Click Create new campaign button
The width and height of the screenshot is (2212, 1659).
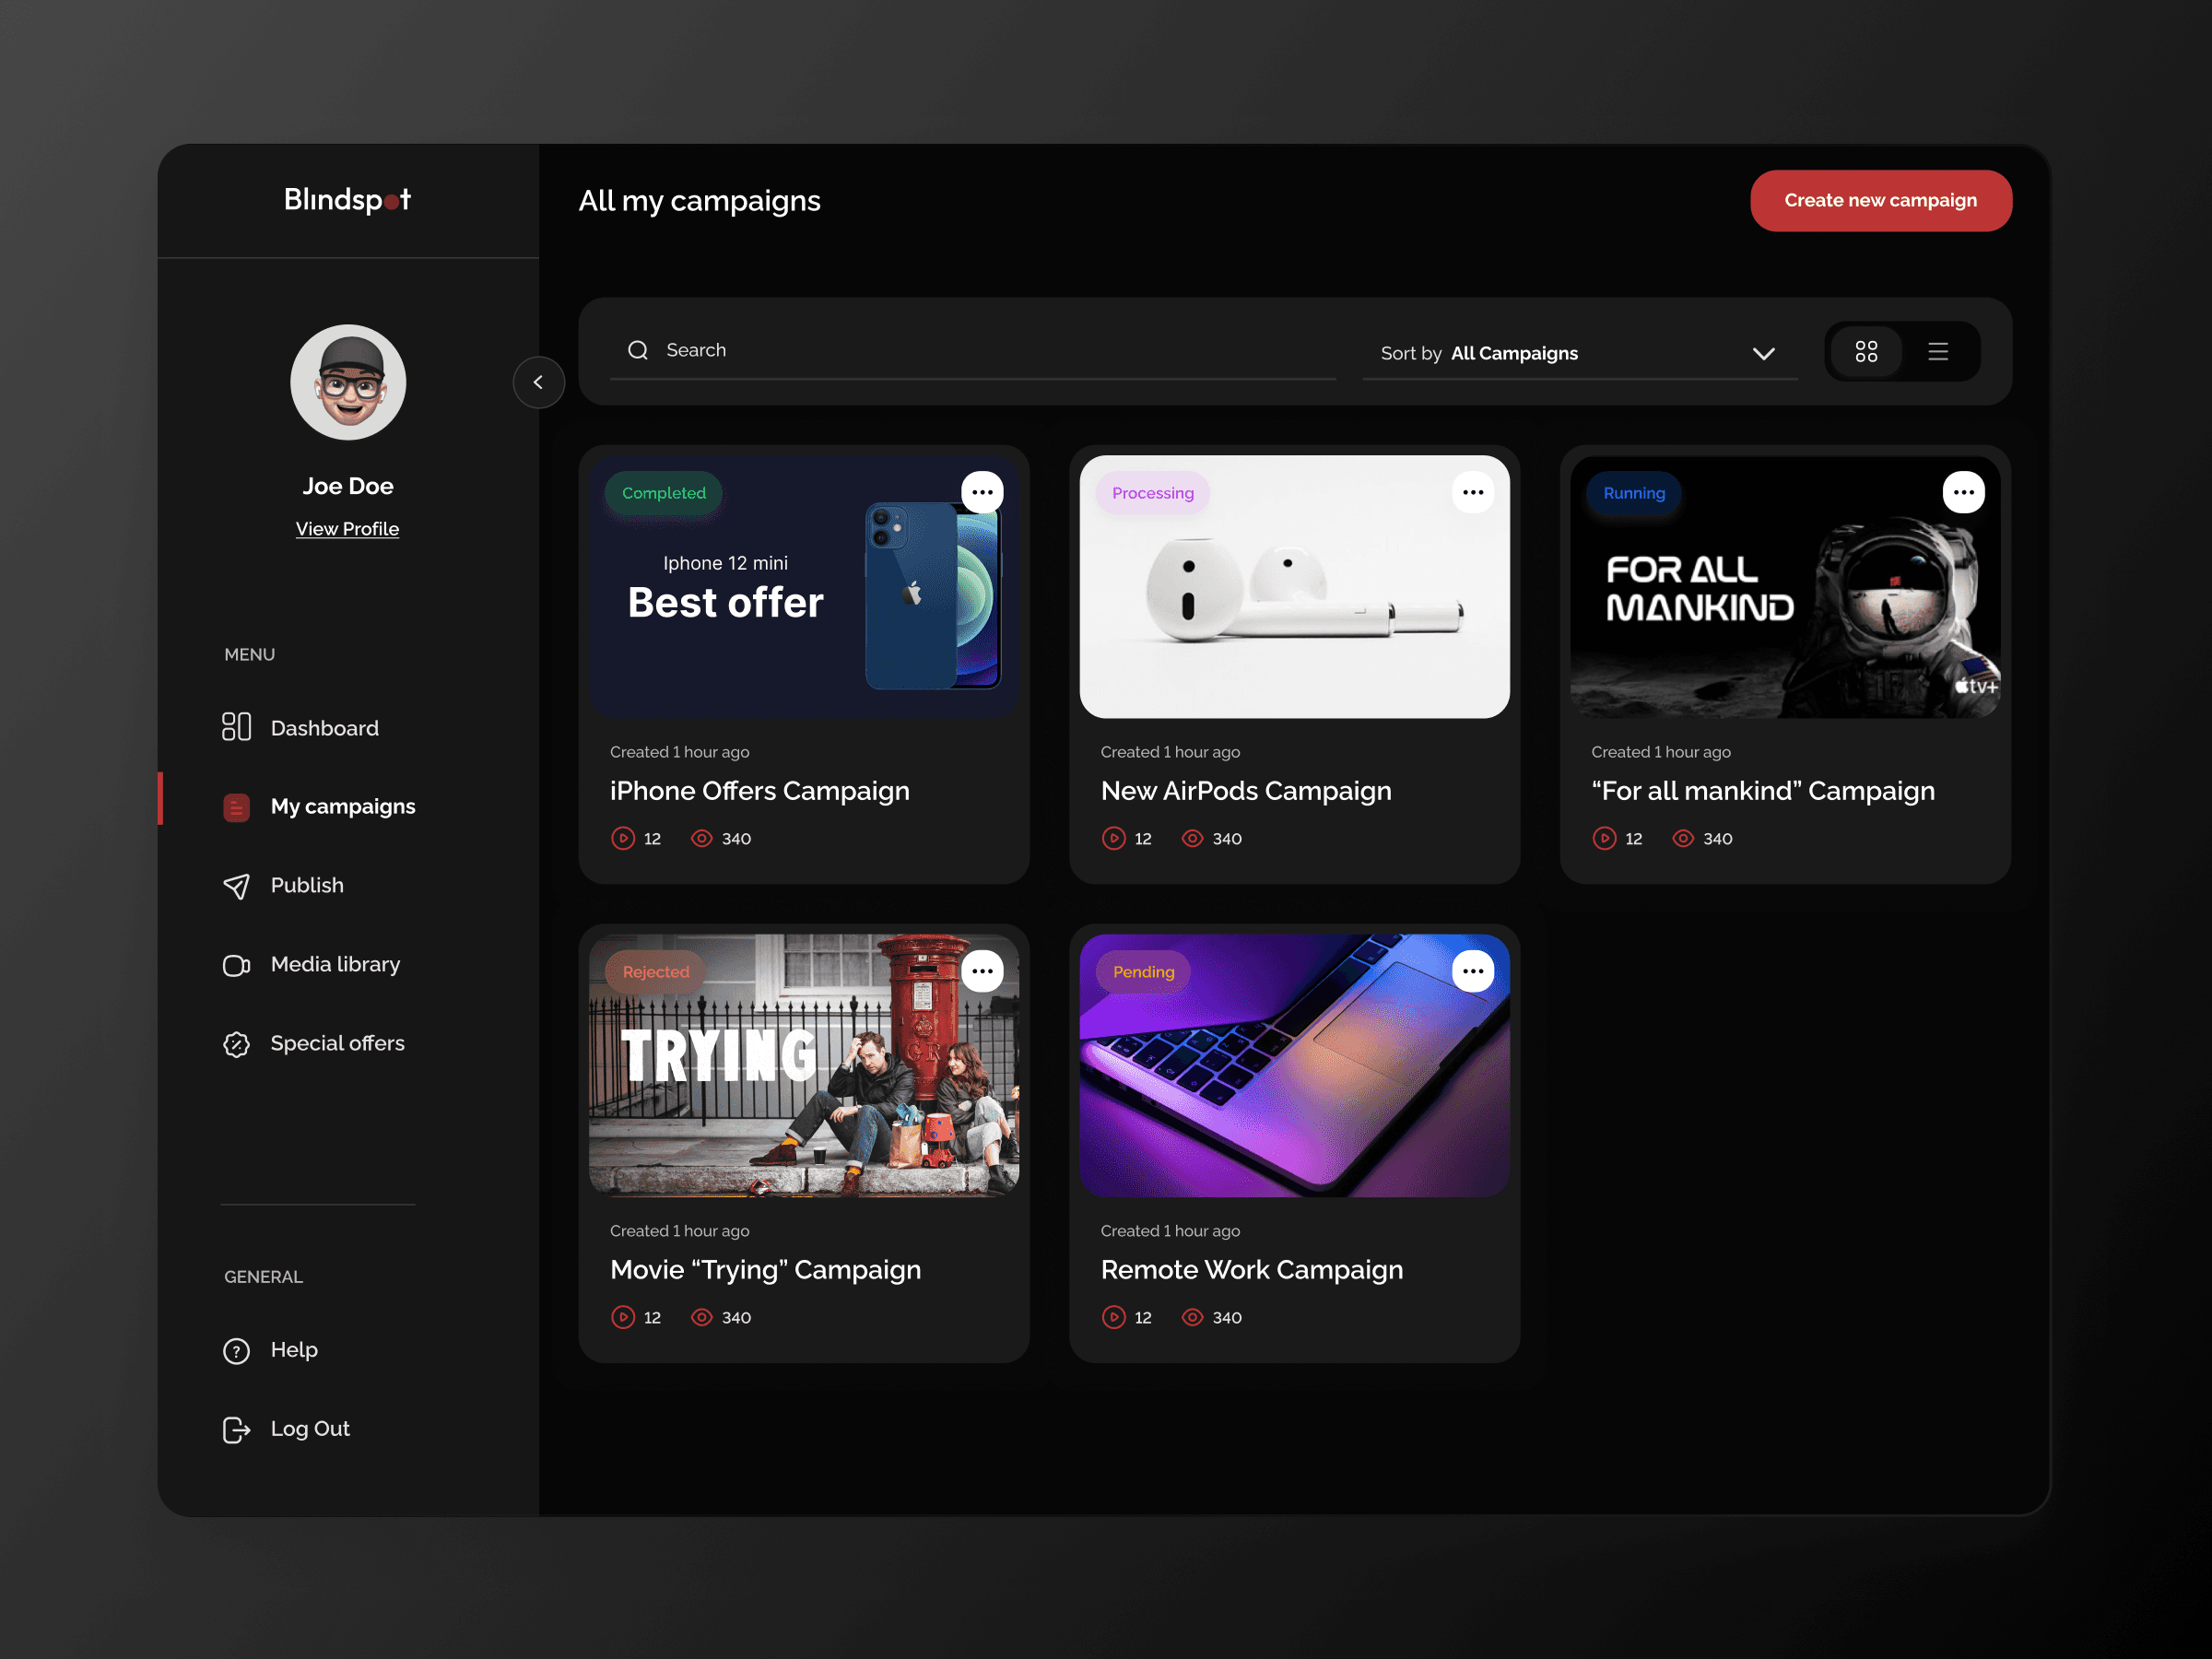pyautogui.click(x=1880, y=201)
